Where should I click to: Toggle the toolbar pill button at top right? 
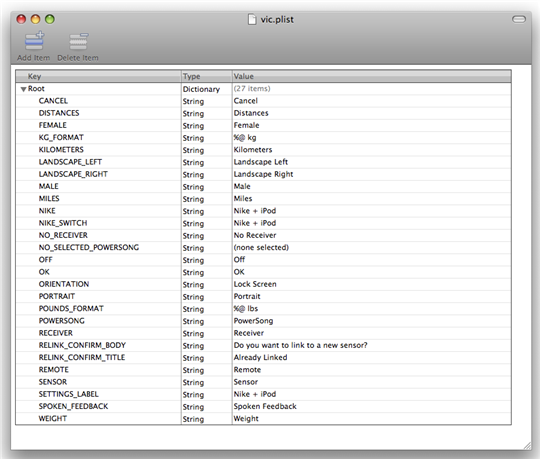[x=519, y=19]
